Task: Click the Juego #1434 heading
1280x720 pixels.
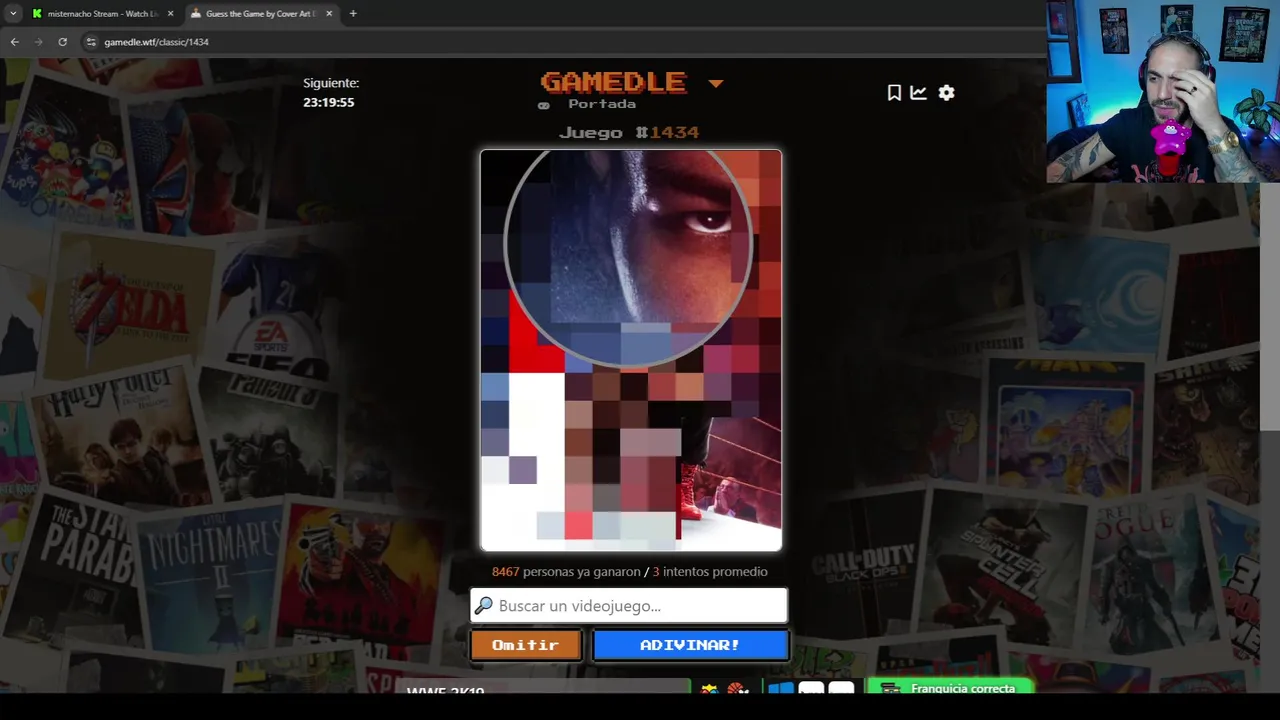Action: tap(629, 132)
